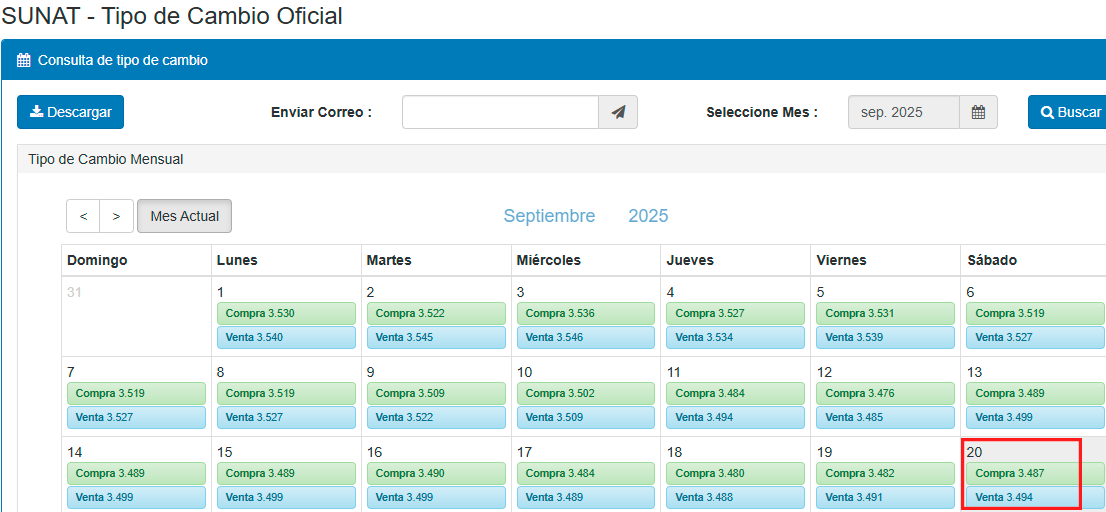The width and height of the screenshot is (1106, 512).
Task: Click Venta 3.545 on day 2
Action: (436, 338)
